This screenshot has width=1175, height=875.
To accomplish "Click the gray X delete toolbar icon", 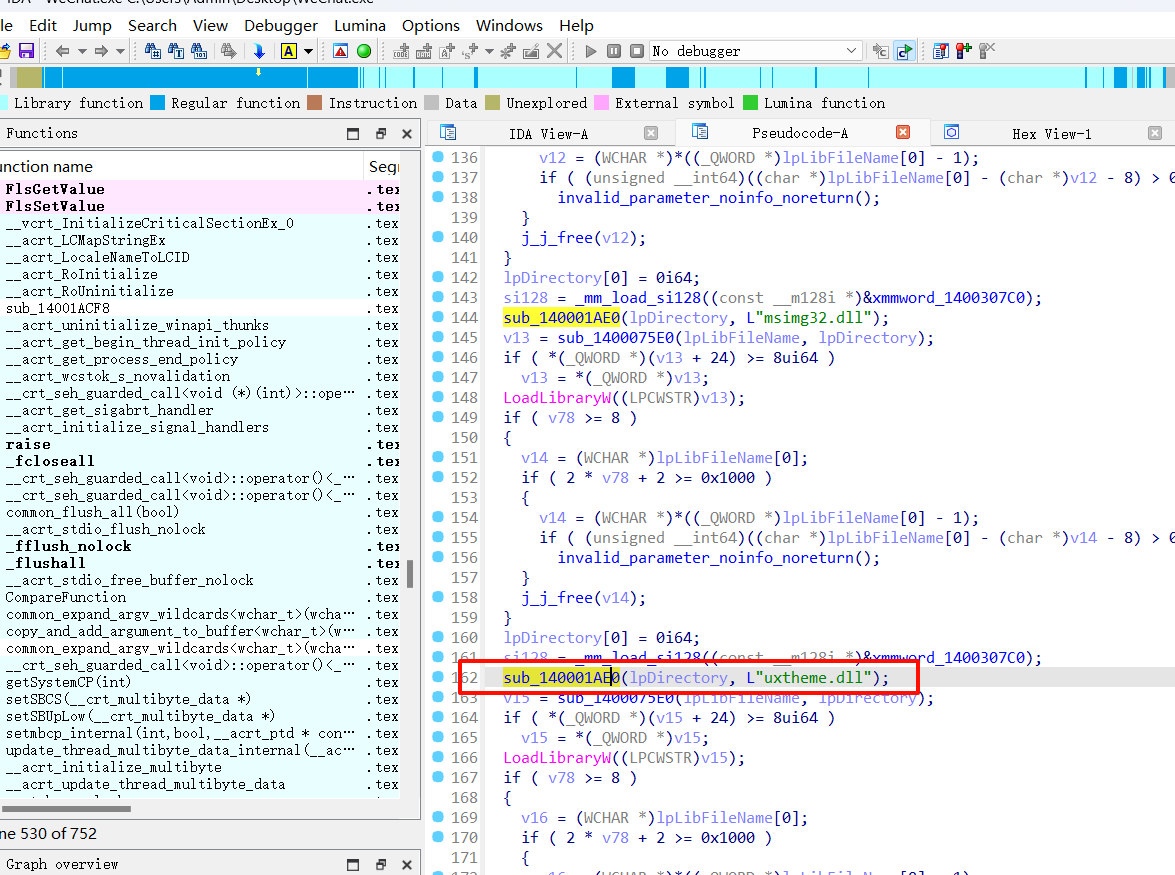I will [x=554, y=51].
